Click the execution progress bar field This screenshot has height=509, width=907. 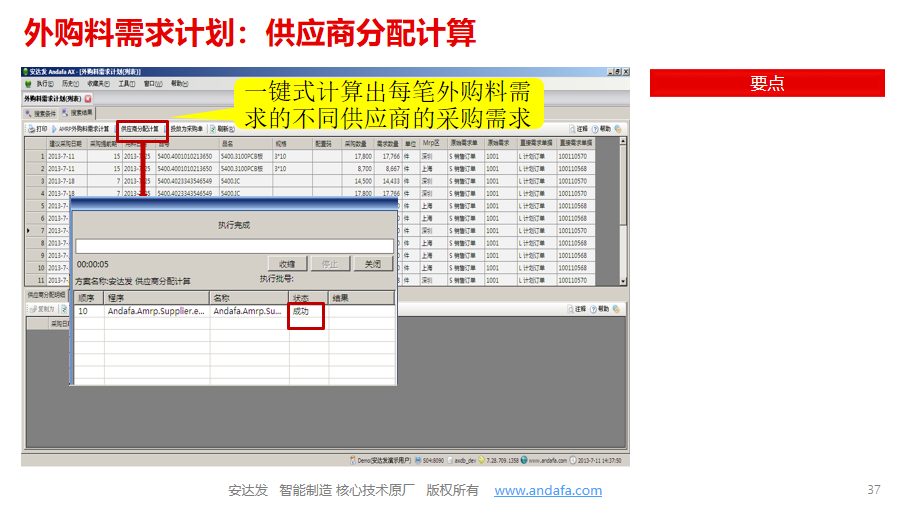tap(234, 246)
